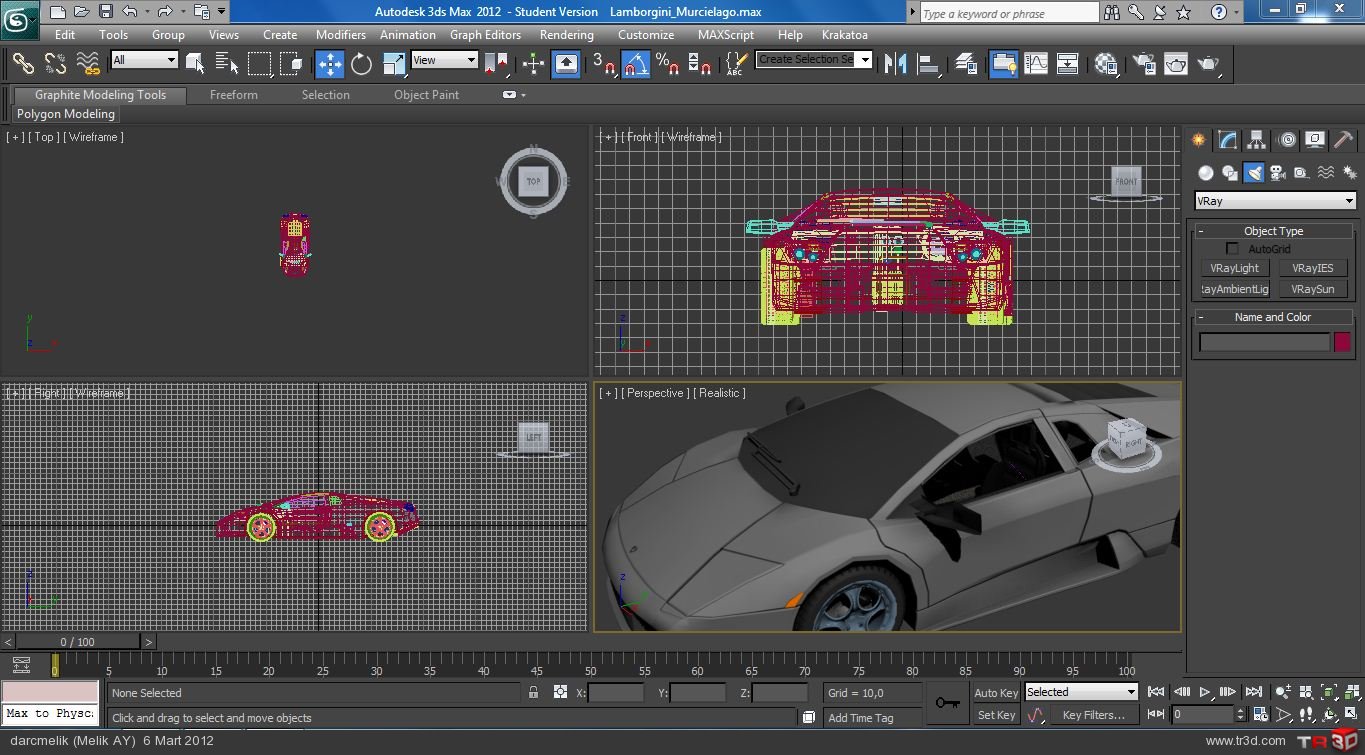Create a VRaySun light
This screenshot has width=1365, height=755.
click(1312, 289)
